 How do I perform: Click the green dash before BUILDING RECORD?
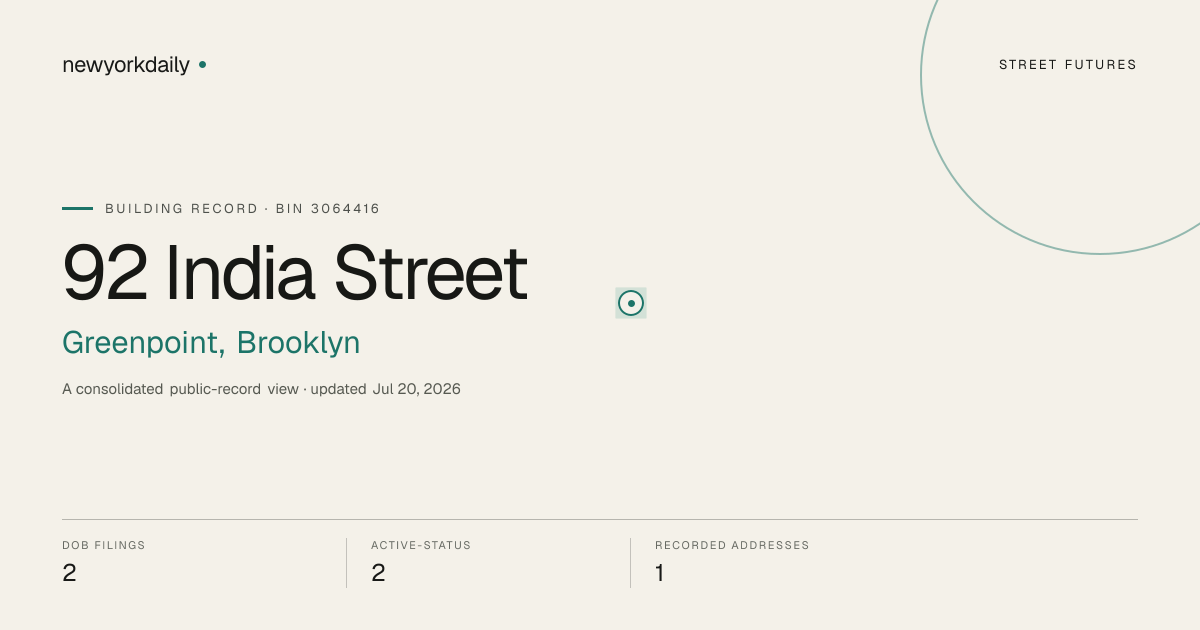77,208
